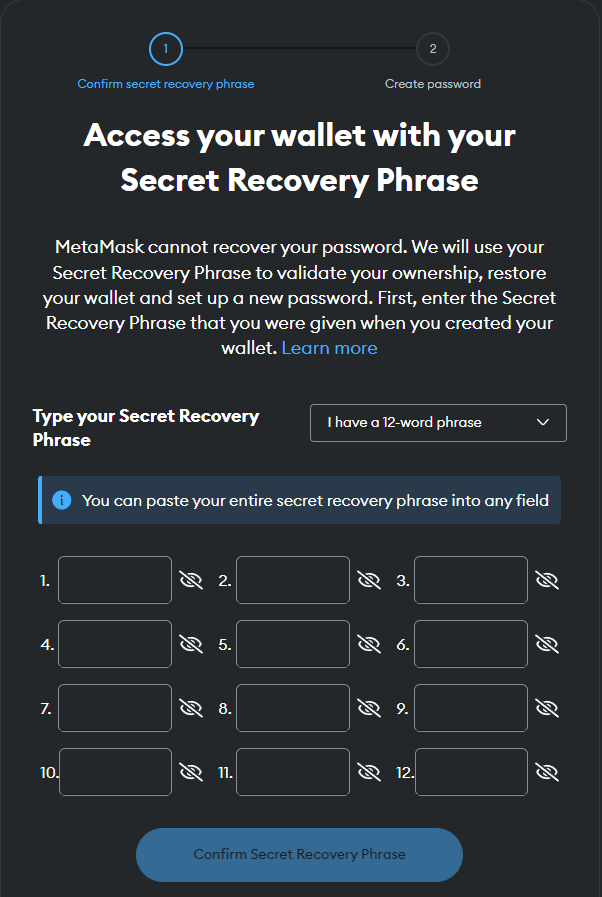Reveal word 1 using its eye icon
602x897 pixels.
tap(192, 579)
